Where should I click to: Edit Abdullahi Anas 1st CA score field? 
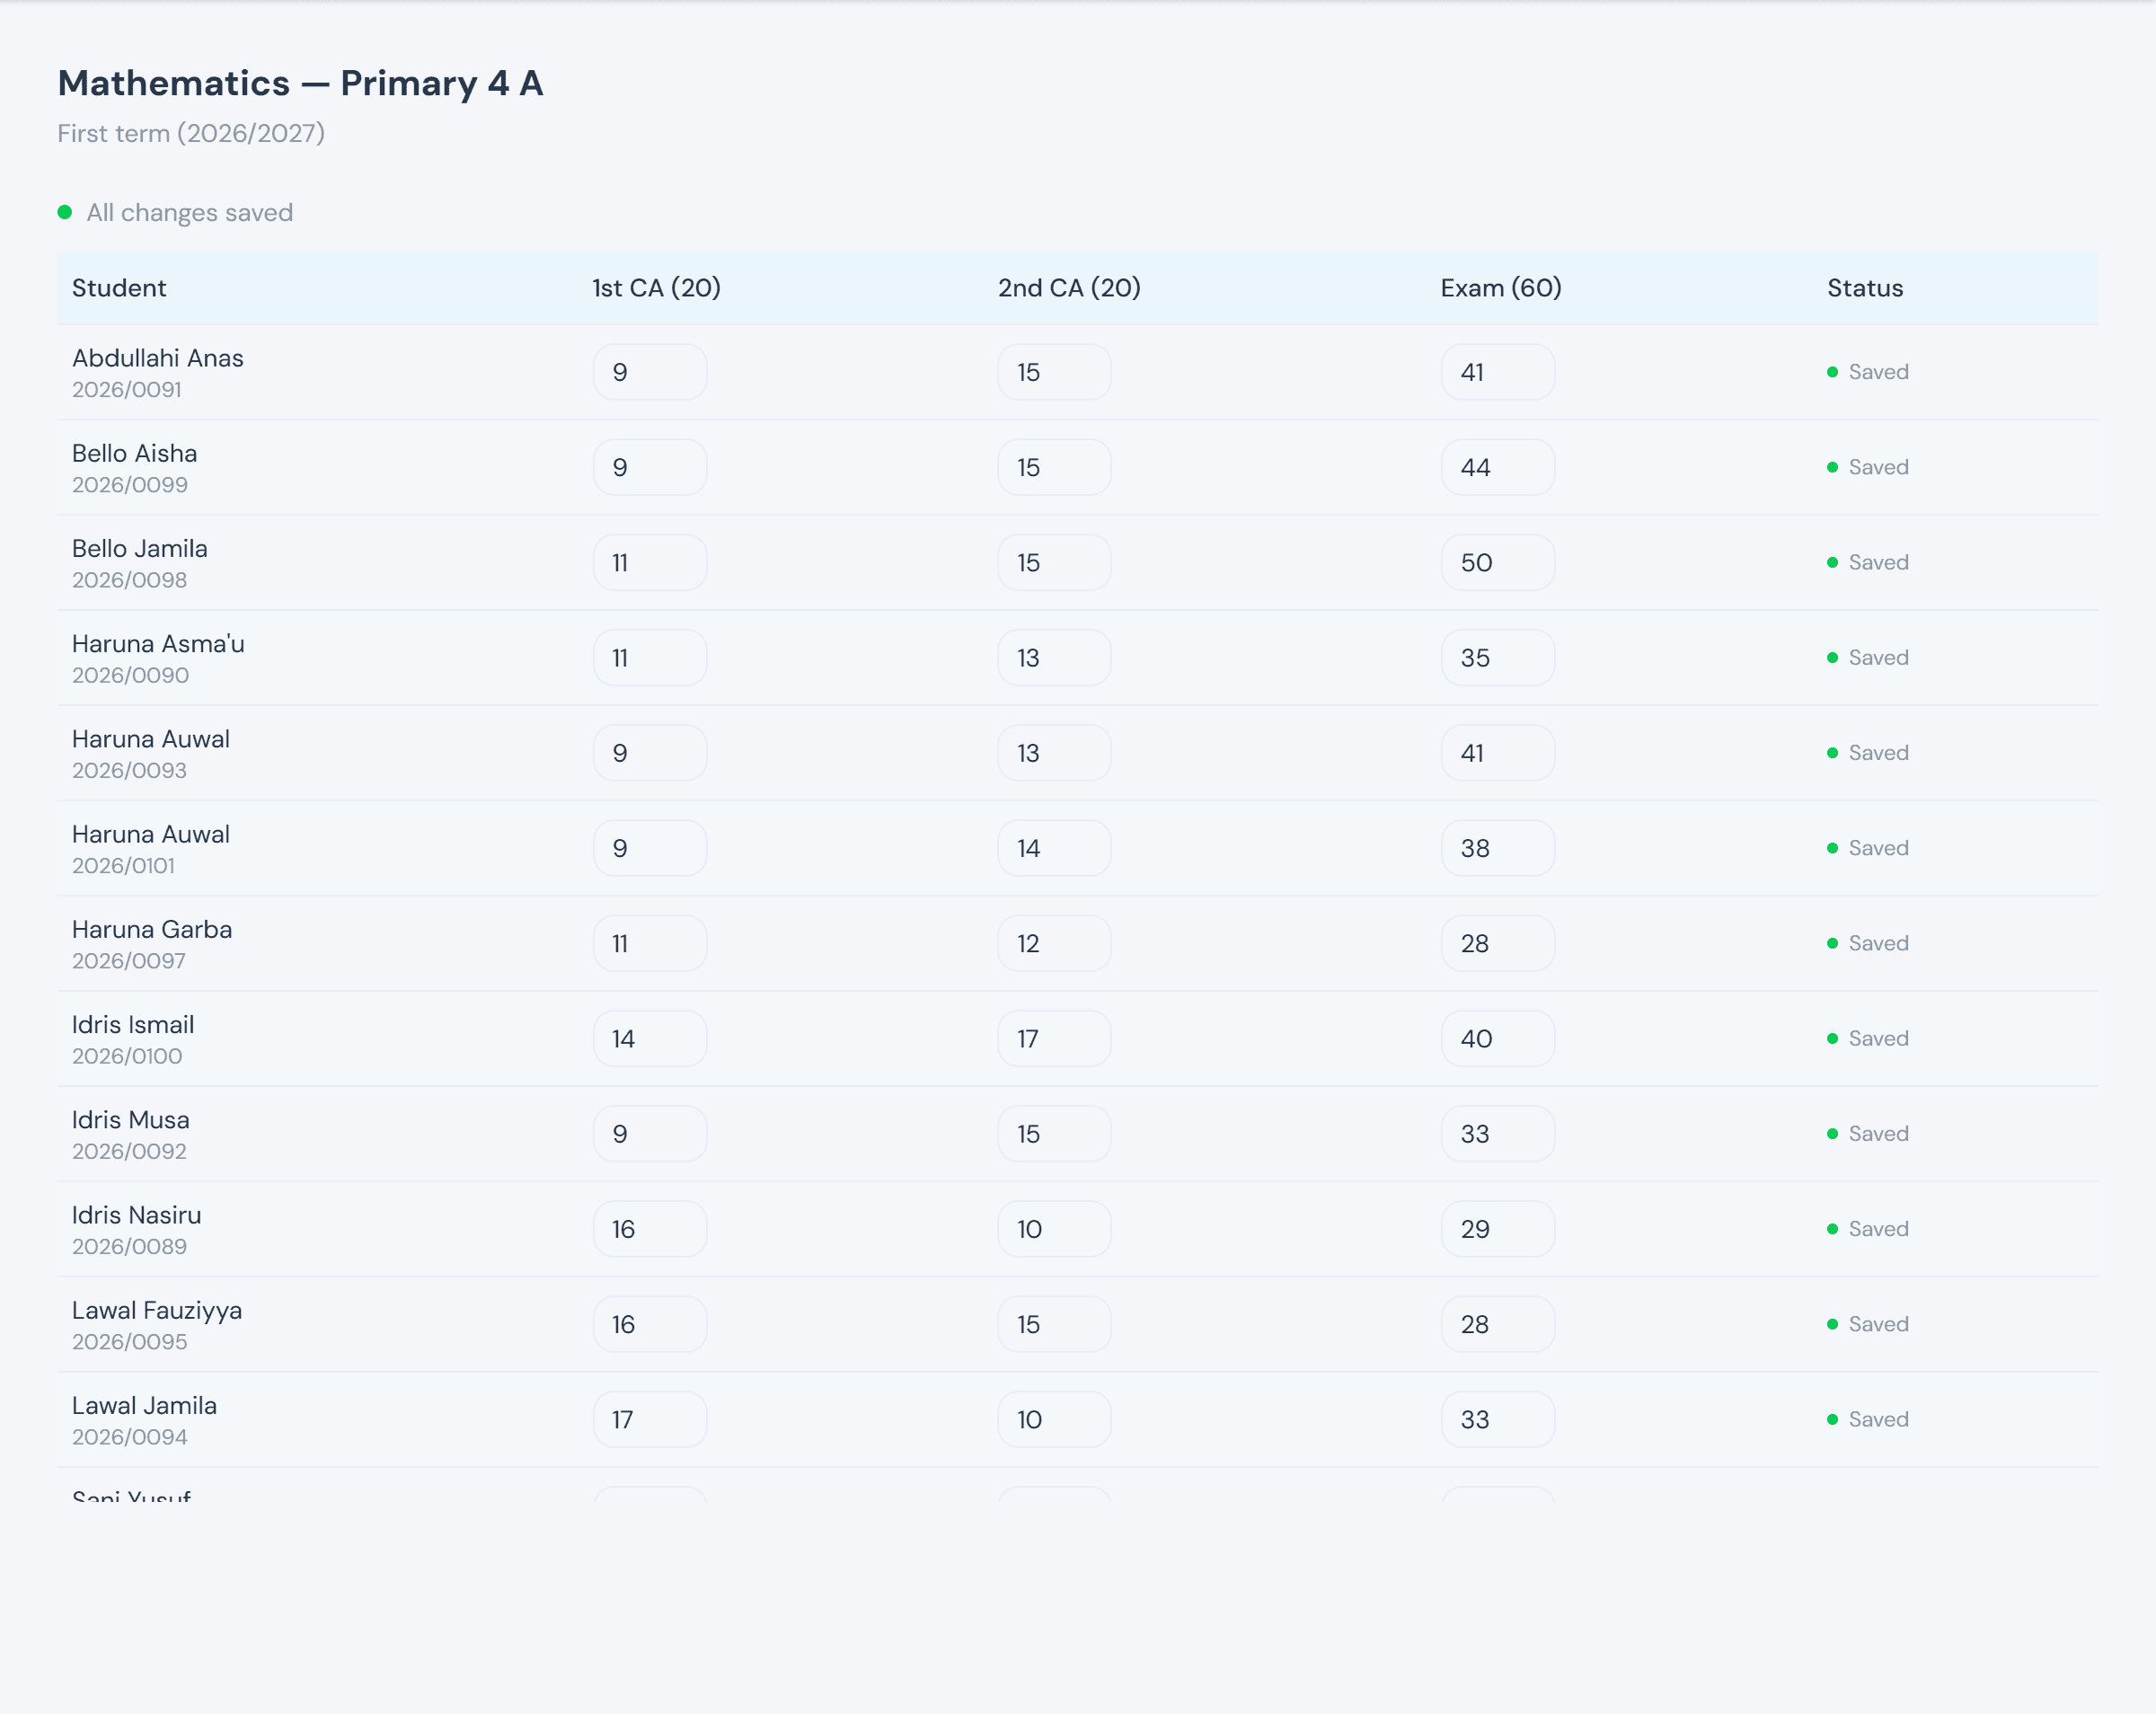650,372
